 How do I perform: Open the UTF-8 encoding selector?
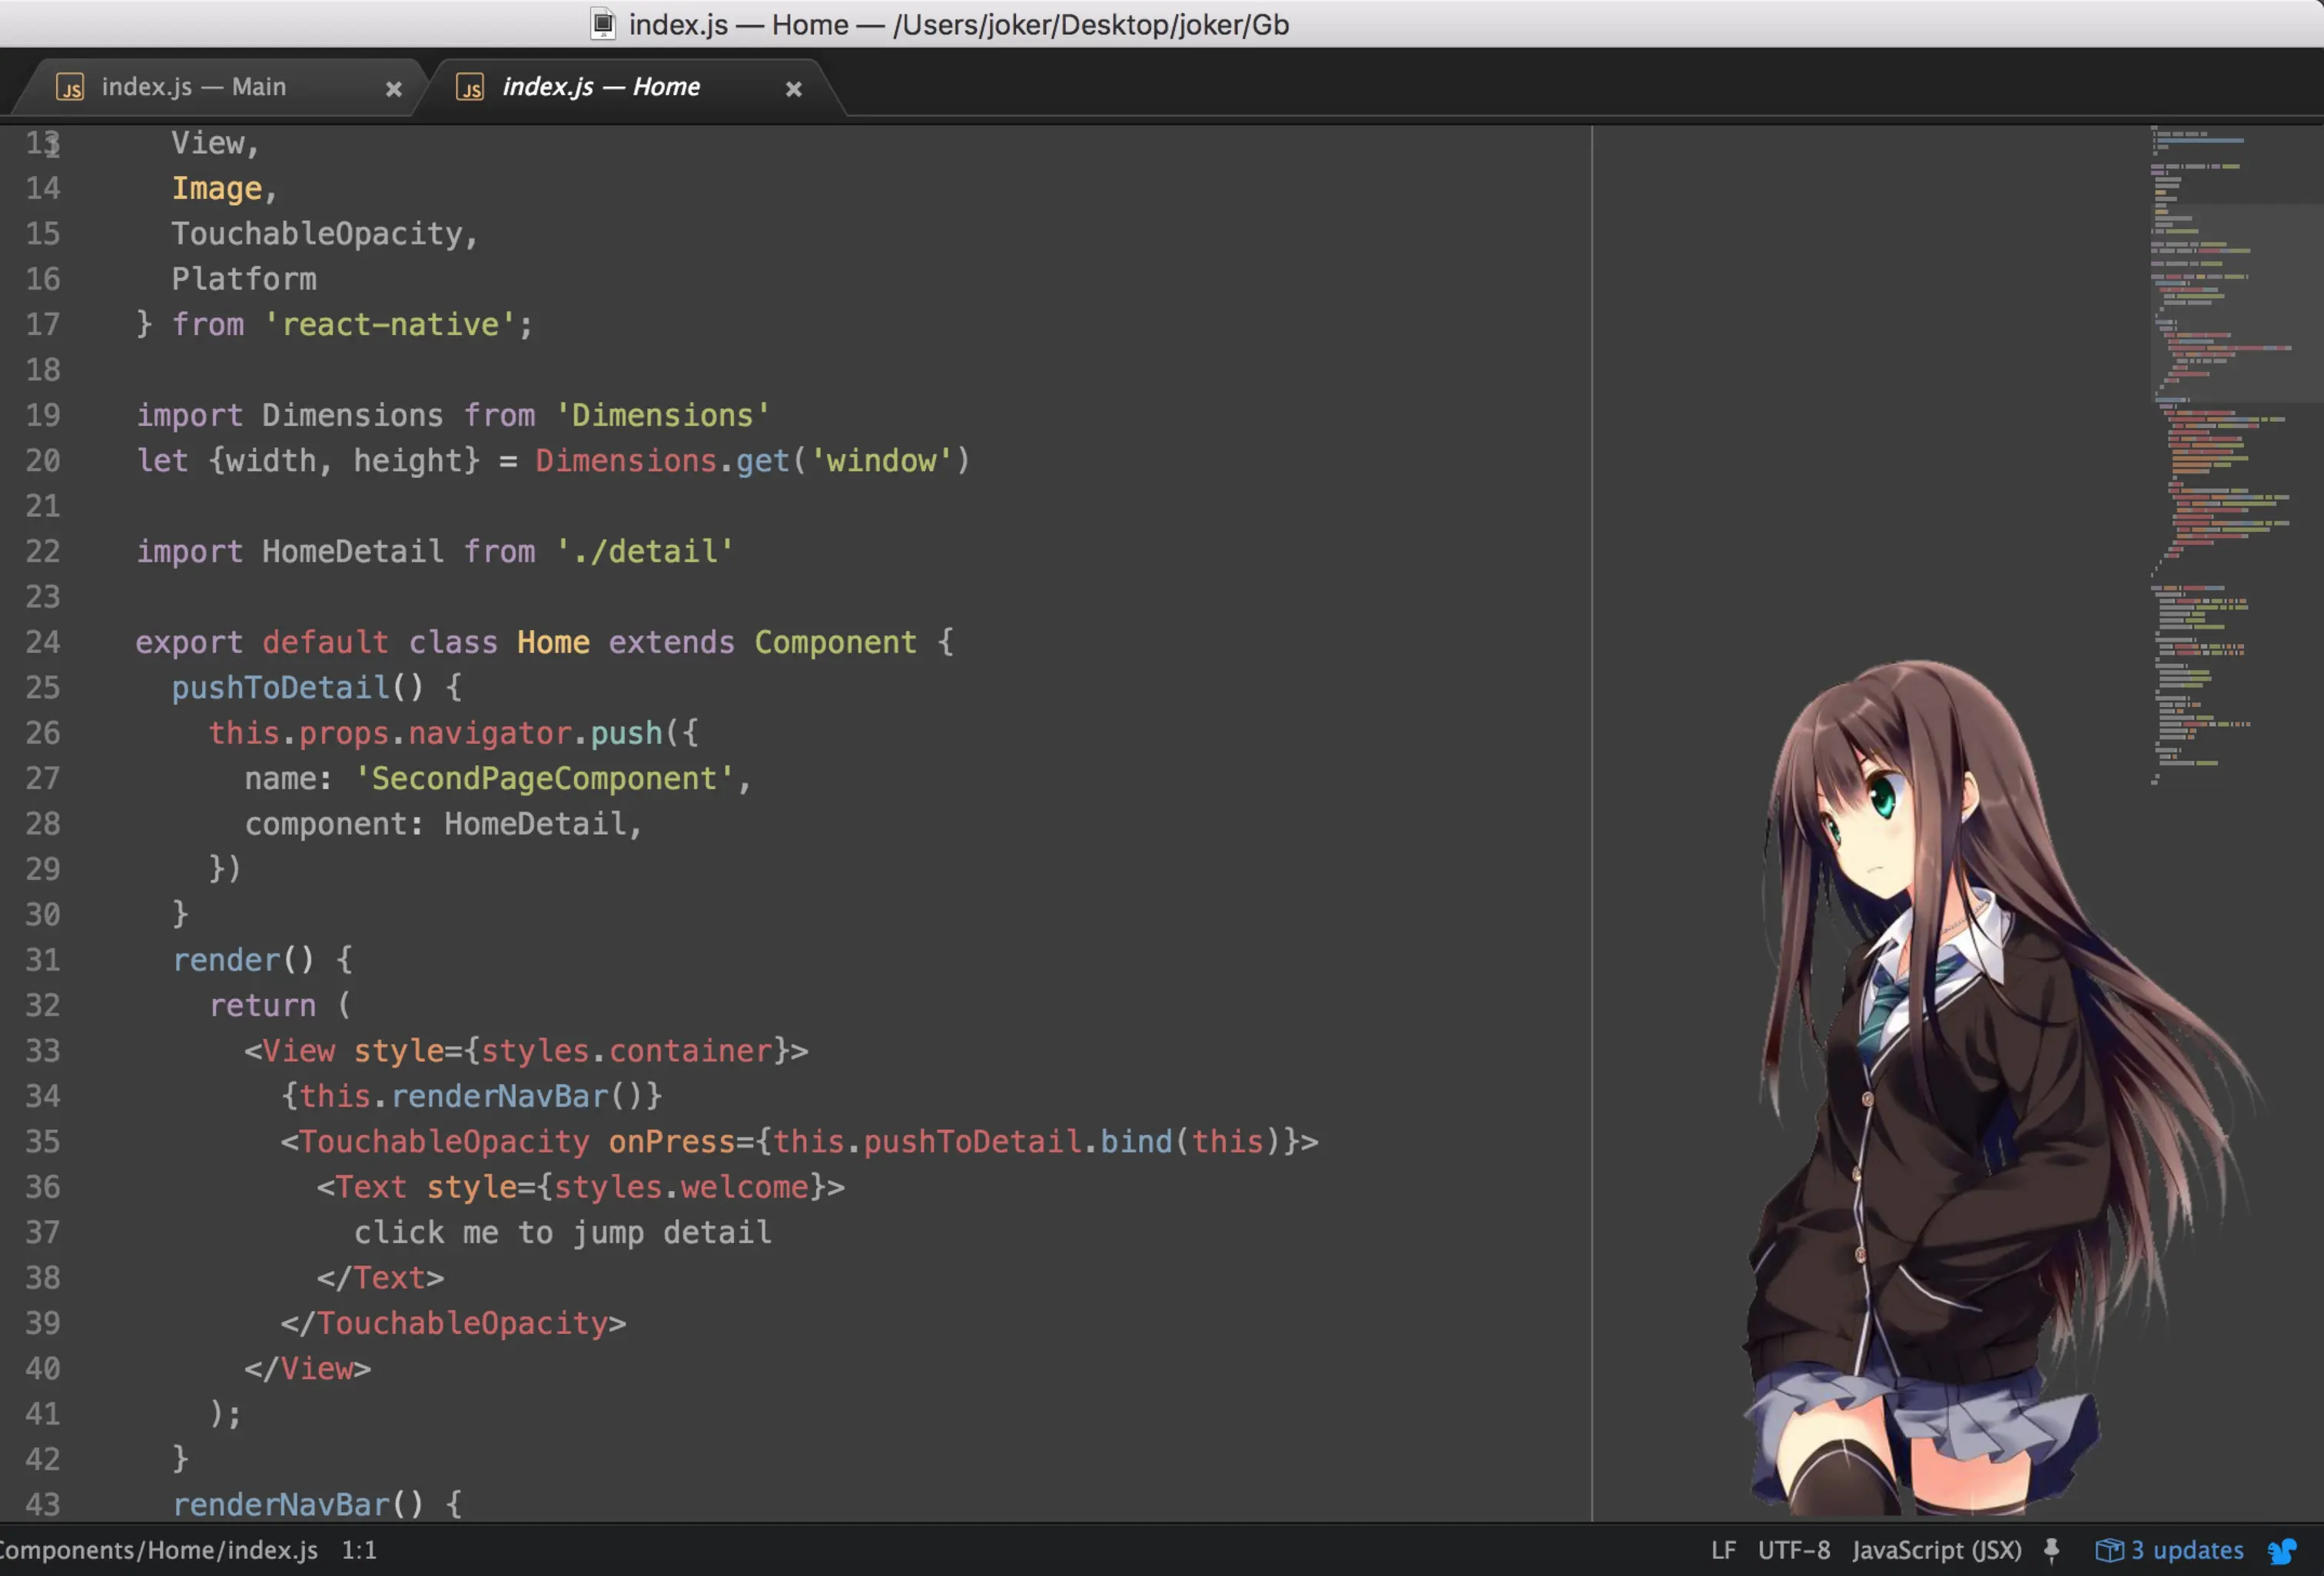1794,1550
